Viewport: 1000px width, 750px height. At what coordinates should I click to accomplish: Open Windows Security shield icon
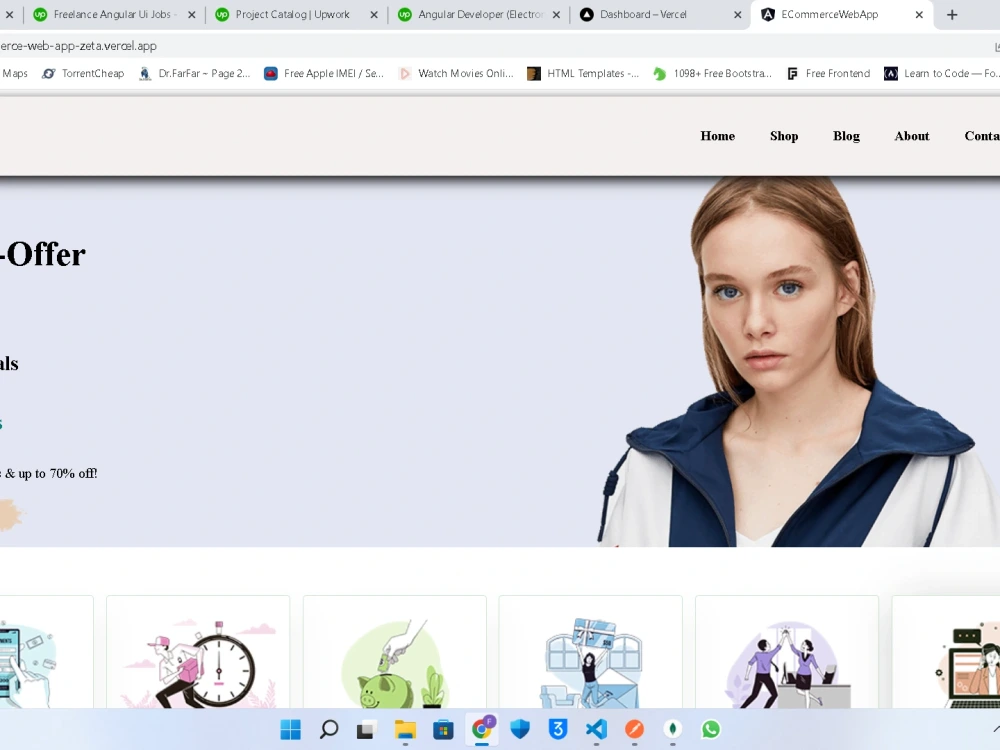(520, 729)
